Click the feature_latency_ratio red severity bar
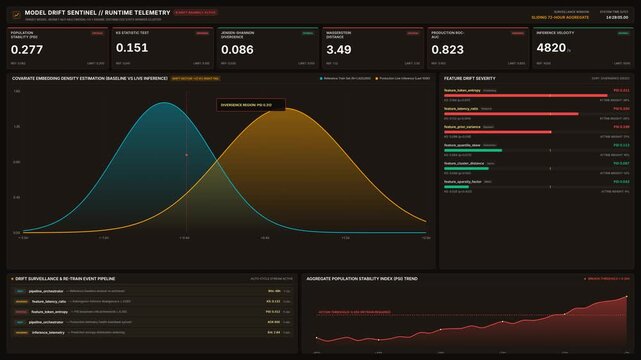641x360 pixels. click(511, 114)
